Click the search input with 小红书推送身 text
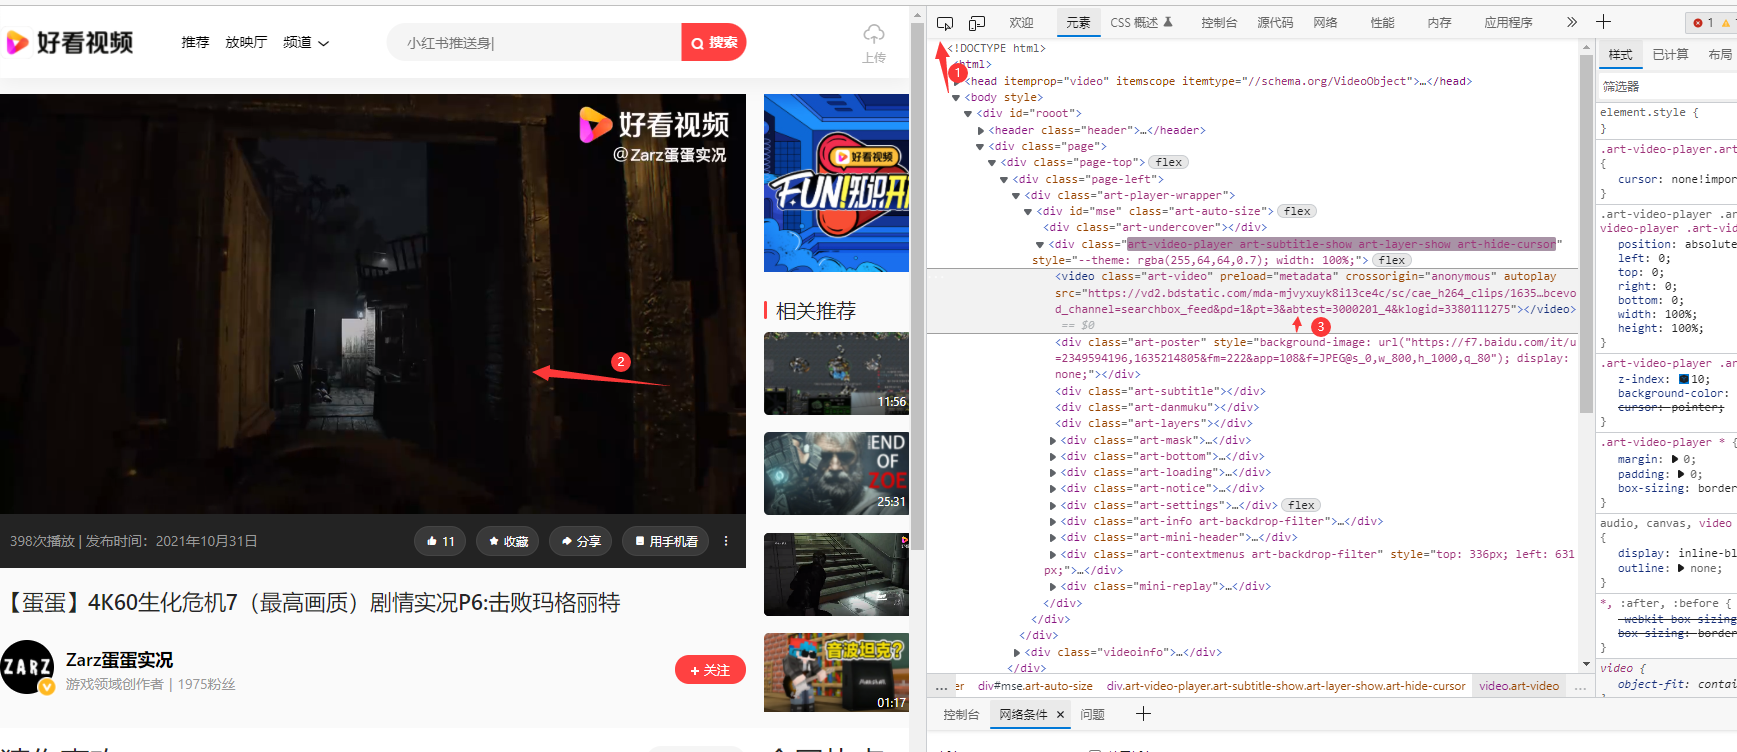1737x752 pixels. (x=534, y=42)
